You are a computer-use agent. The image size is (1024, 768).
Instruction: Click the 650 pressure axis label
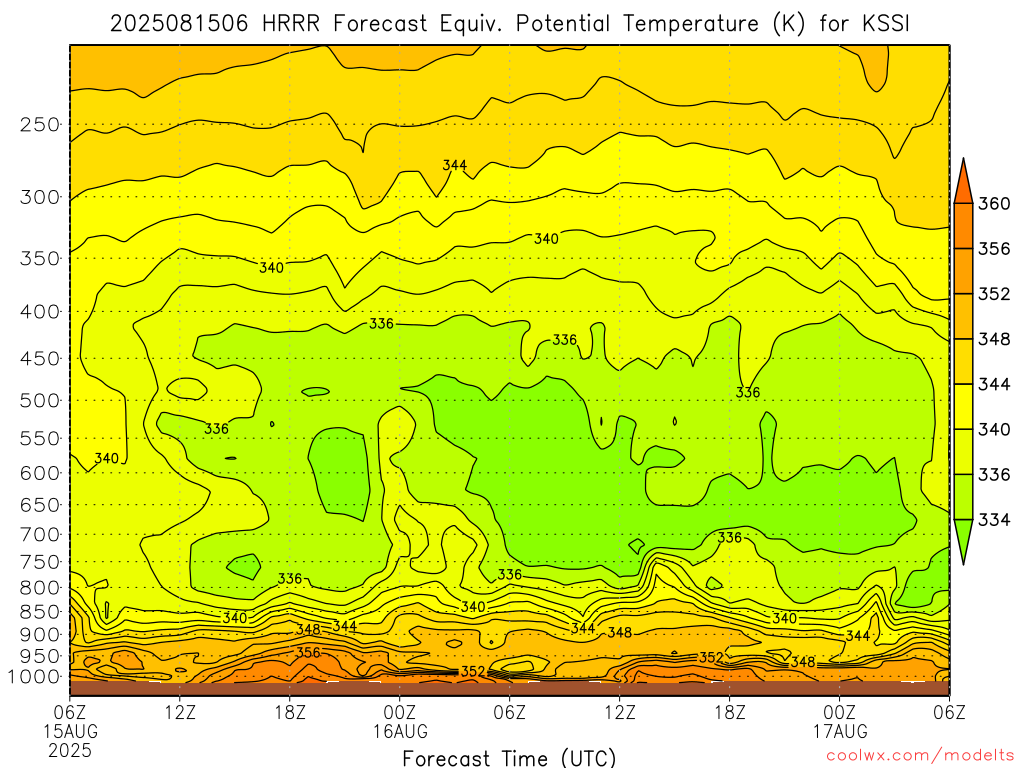pyautogui.click(x=40, y=505)
